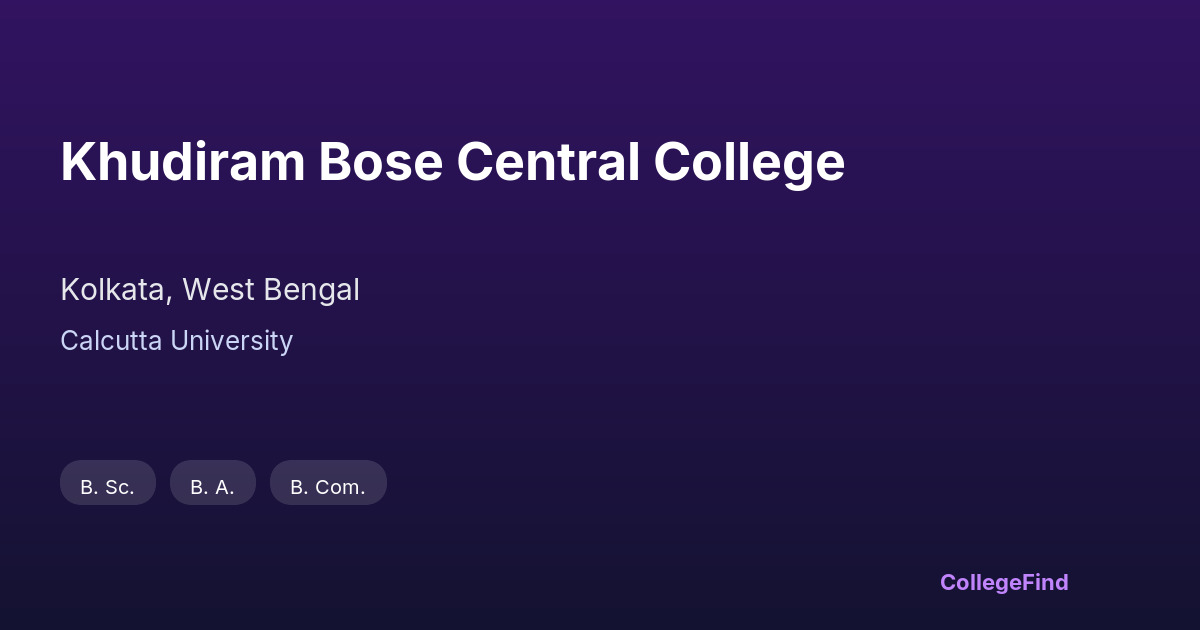Select the word Kolkata in the location
This screenshot has height=630, width=1200.
click(x=112, y=290)
